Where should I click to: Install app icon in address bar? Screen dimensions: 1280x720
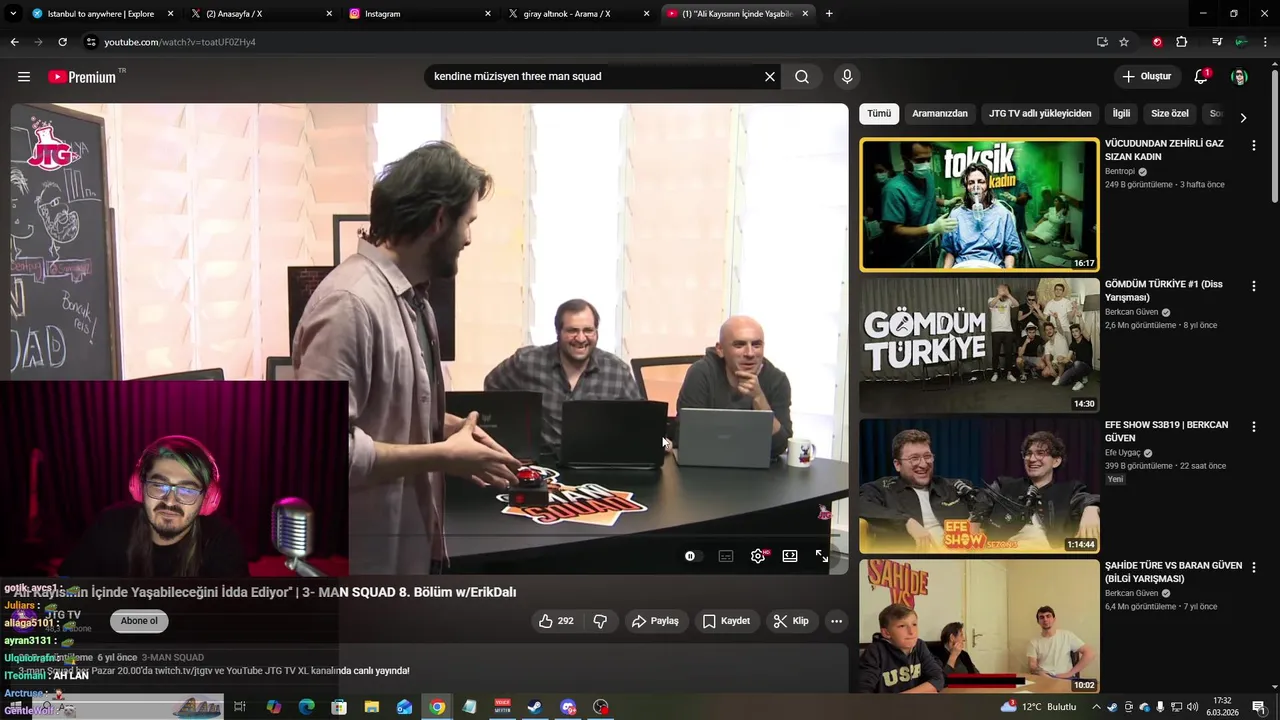pyautogui.click(x=1102, y=42)
